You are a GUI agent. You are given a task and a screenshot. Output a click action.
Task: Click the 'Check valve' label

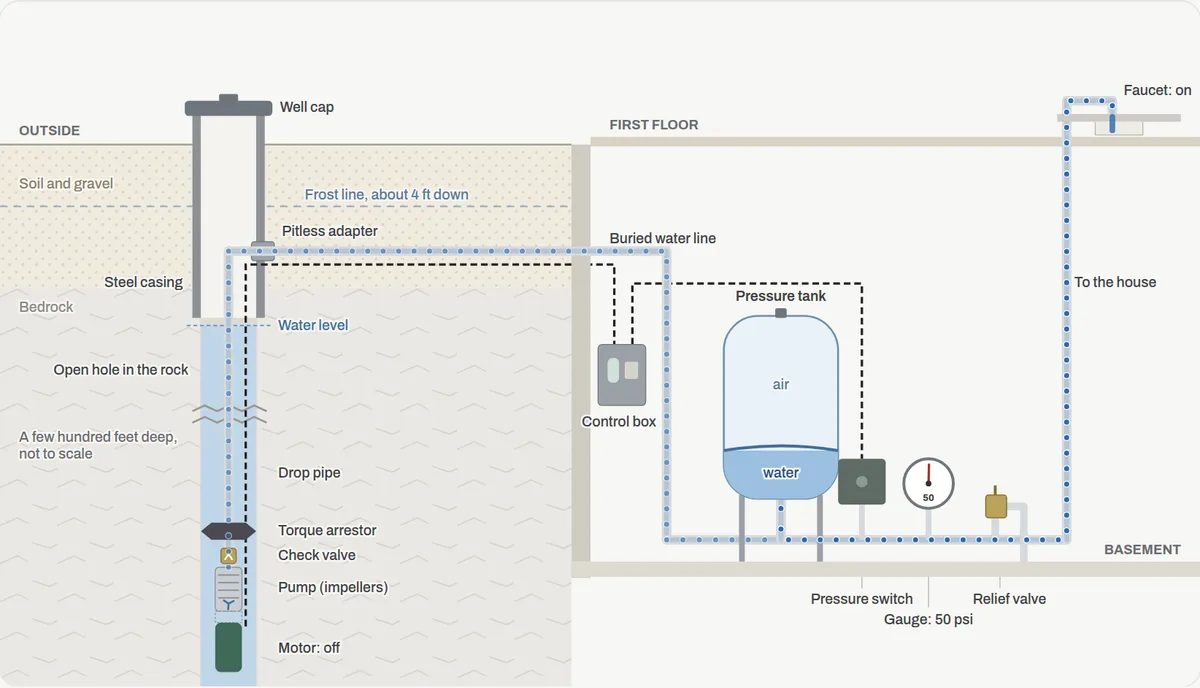pos(317,555)
